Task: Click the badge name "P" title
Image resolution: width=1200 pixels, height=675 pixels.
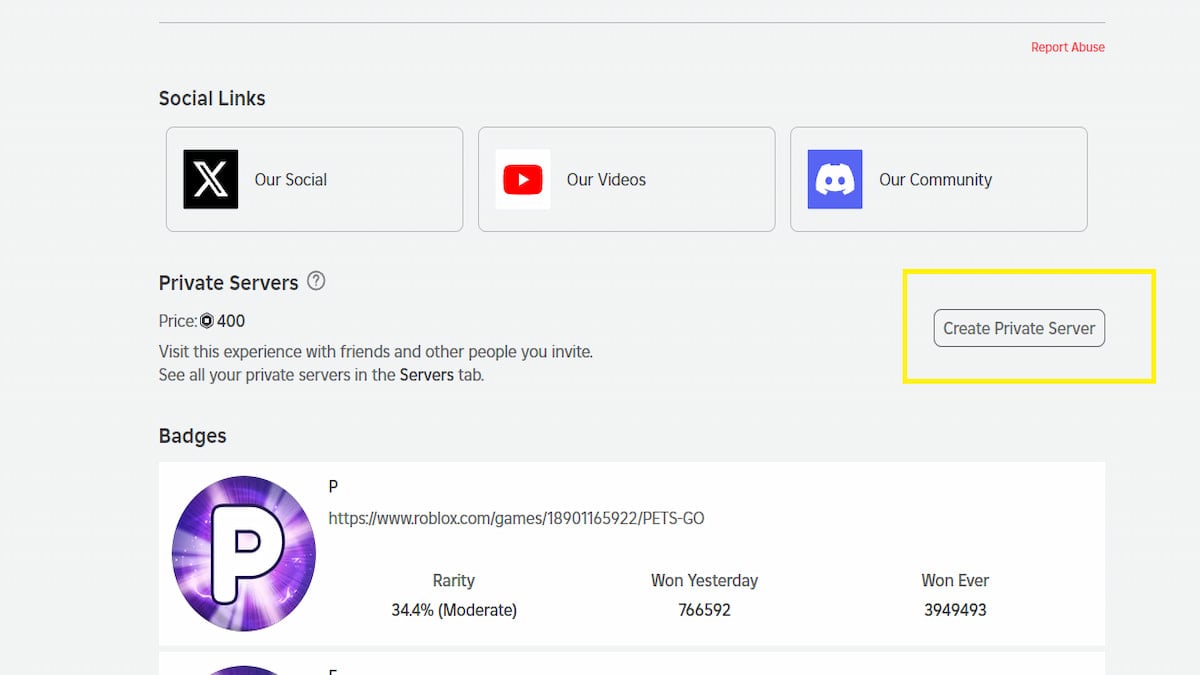Action: (333, 486)
